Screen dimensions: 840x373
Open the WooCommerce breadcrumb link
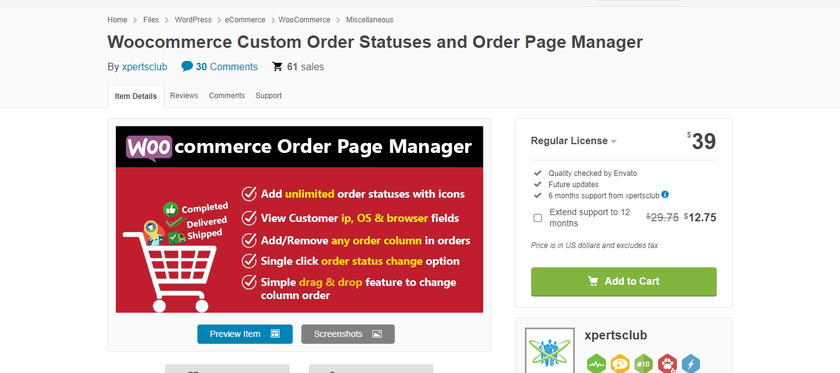pos(304,20)
